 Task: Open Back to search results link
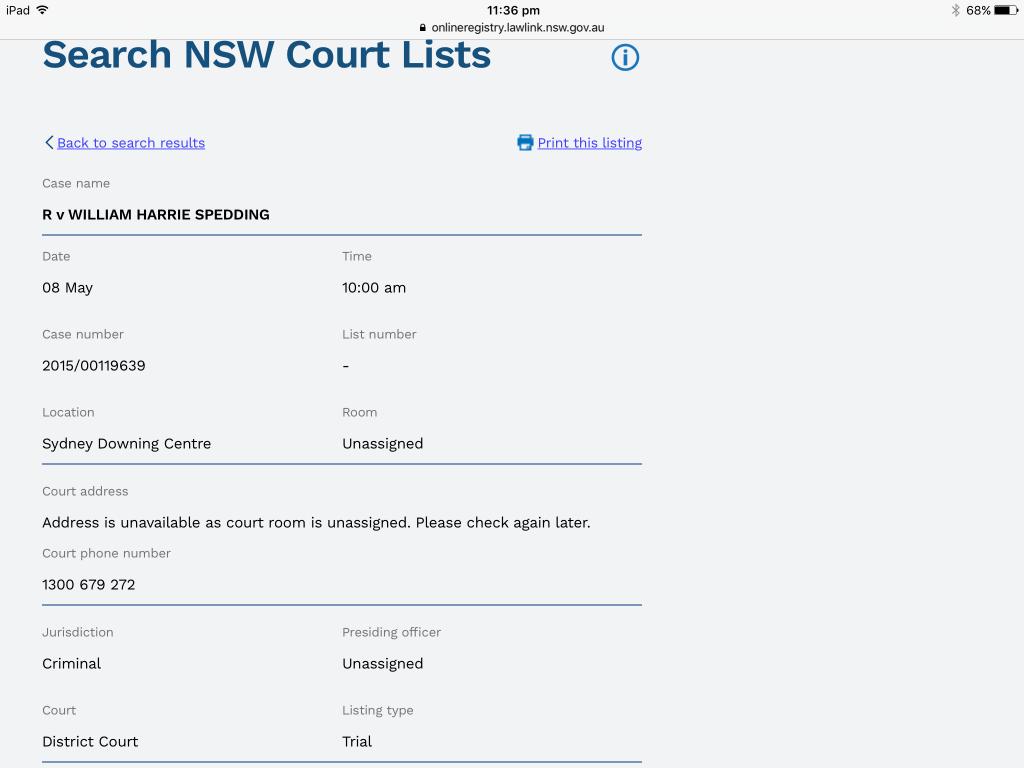pos(130,143)
